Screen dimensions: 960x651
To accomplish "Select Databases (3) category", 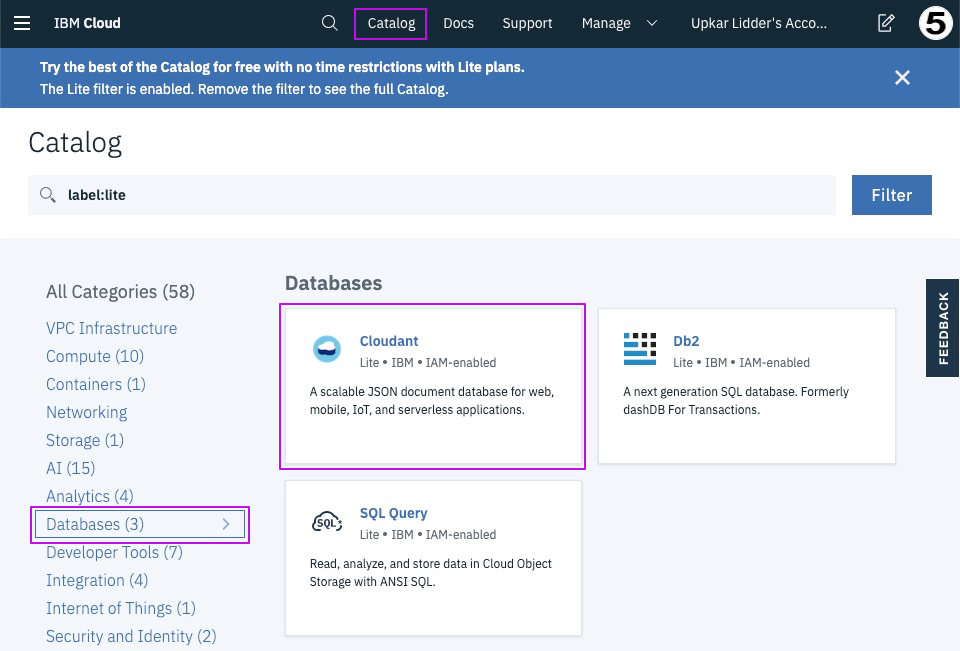I will tap(140, 524).
